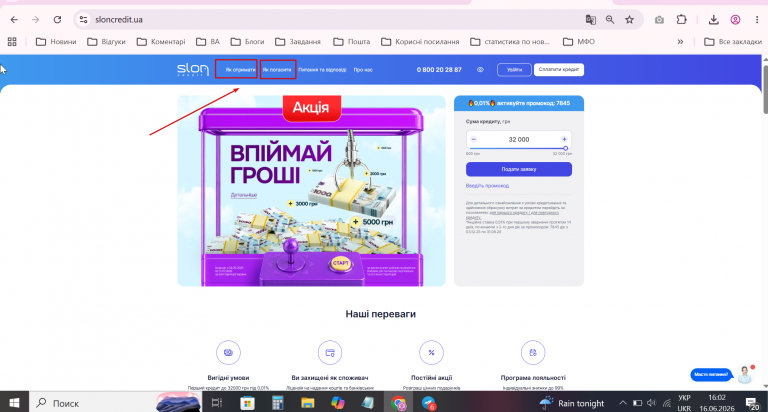Bookmark this page with the star icon
Viewport: 768px width, 412px height.
629,20
